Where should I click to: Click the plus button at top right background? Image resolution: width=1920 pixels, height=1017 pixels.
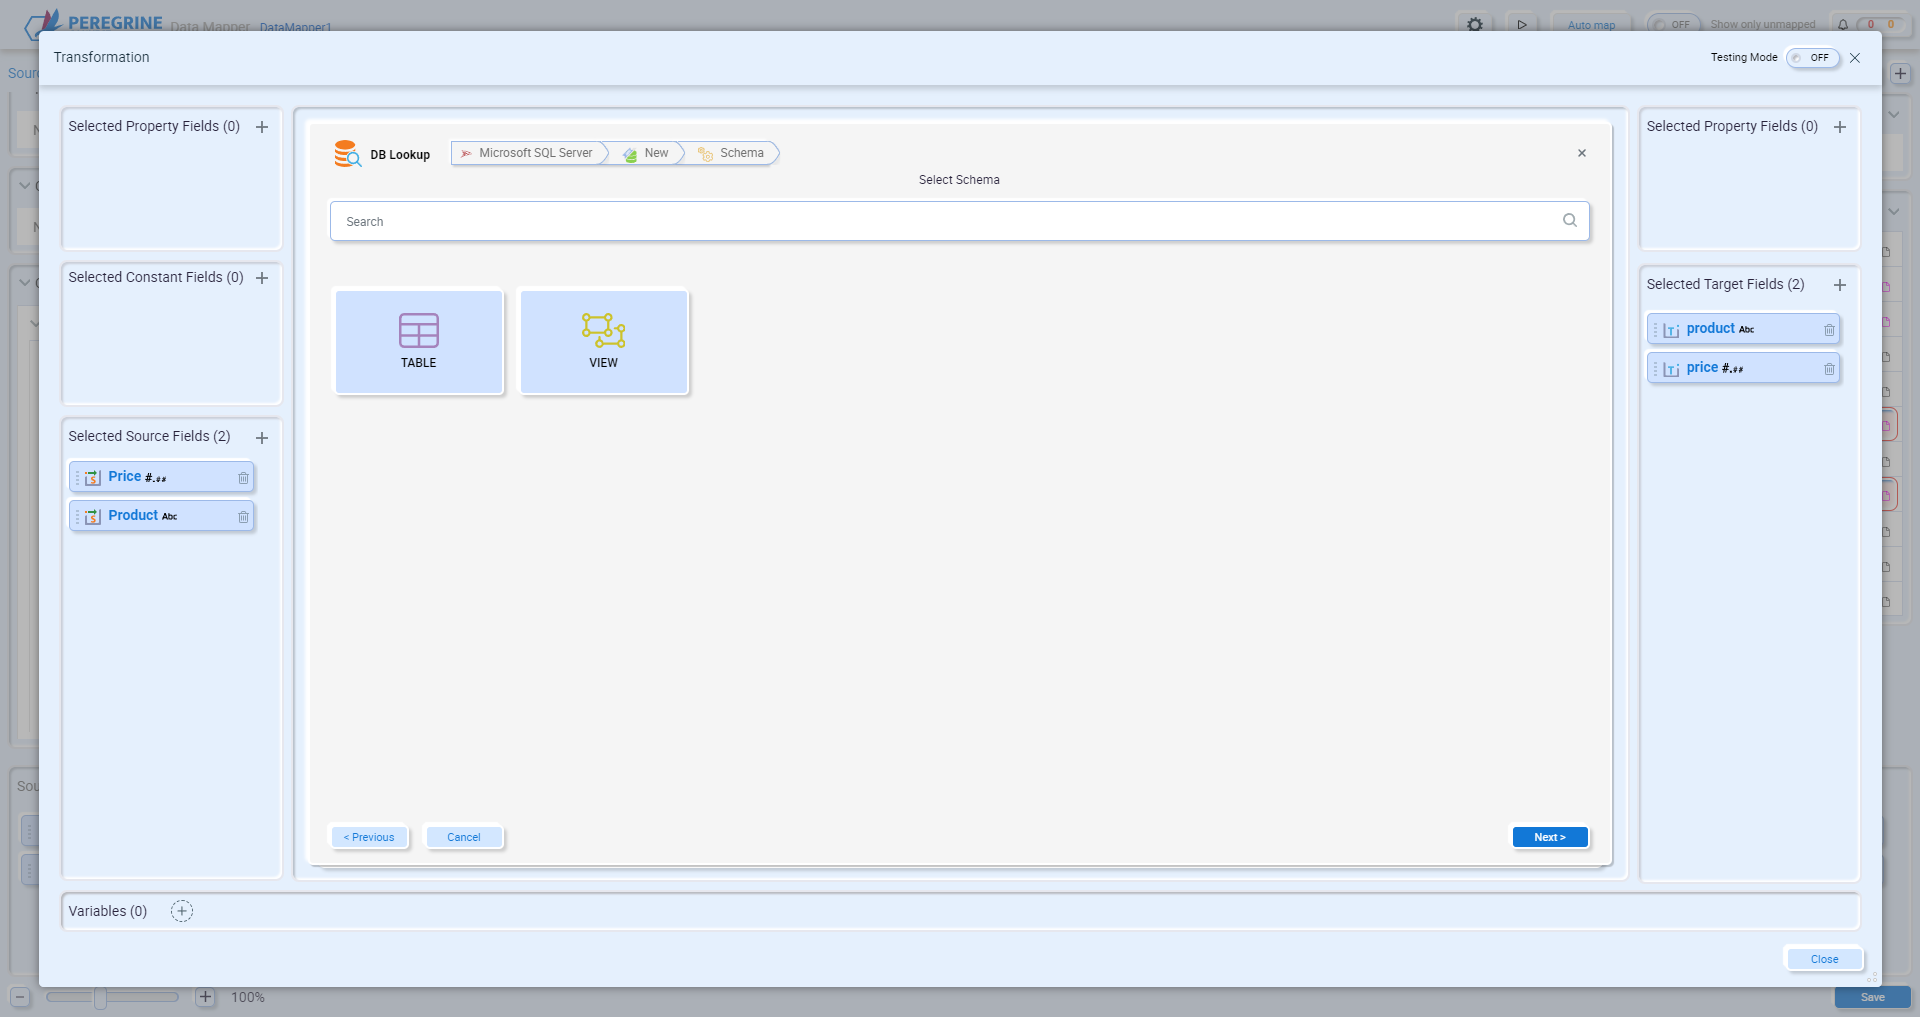click(1901, 73)
